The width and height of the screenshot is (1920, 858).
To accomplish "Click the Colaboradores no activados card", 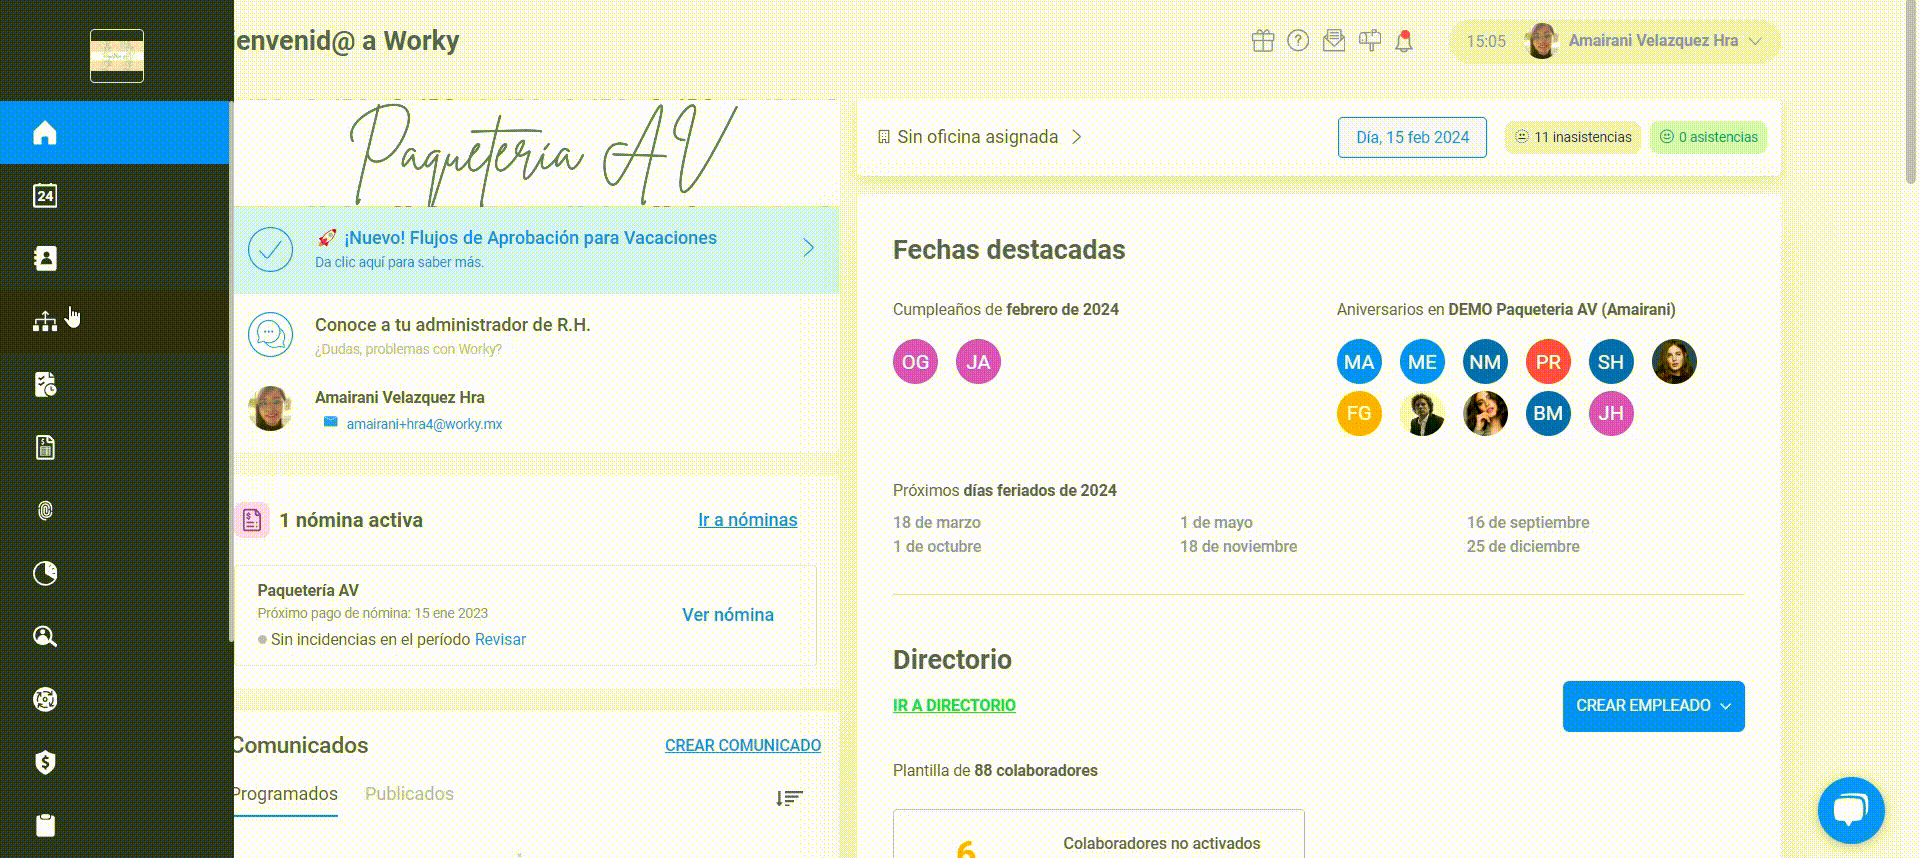I will pos(1098,834).
